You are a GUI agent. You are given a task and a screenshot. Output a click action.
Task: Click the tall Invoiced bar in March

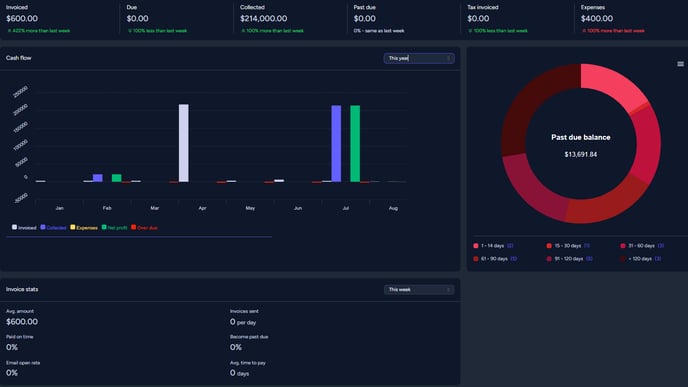183,143
